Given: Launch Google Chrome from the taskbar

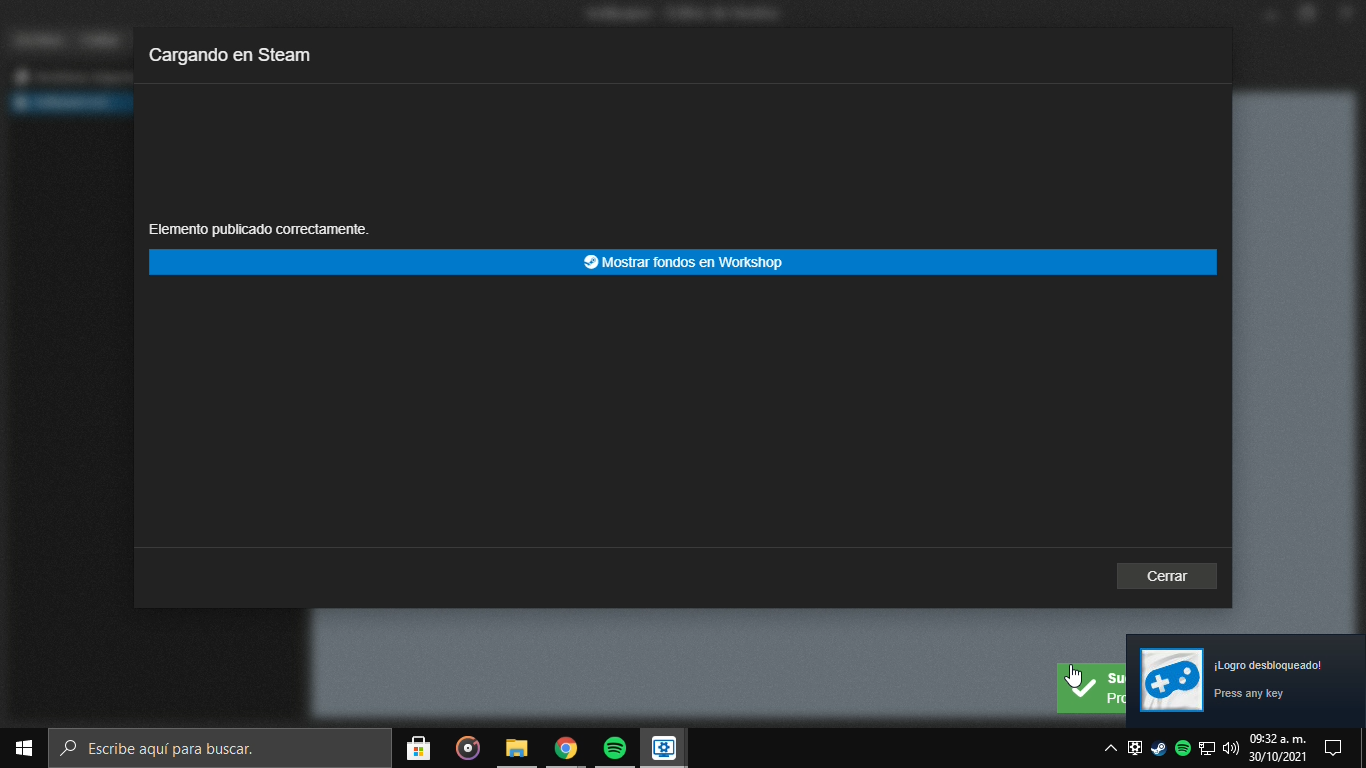Looking at the screenshot, I should [x=566, y=748].
